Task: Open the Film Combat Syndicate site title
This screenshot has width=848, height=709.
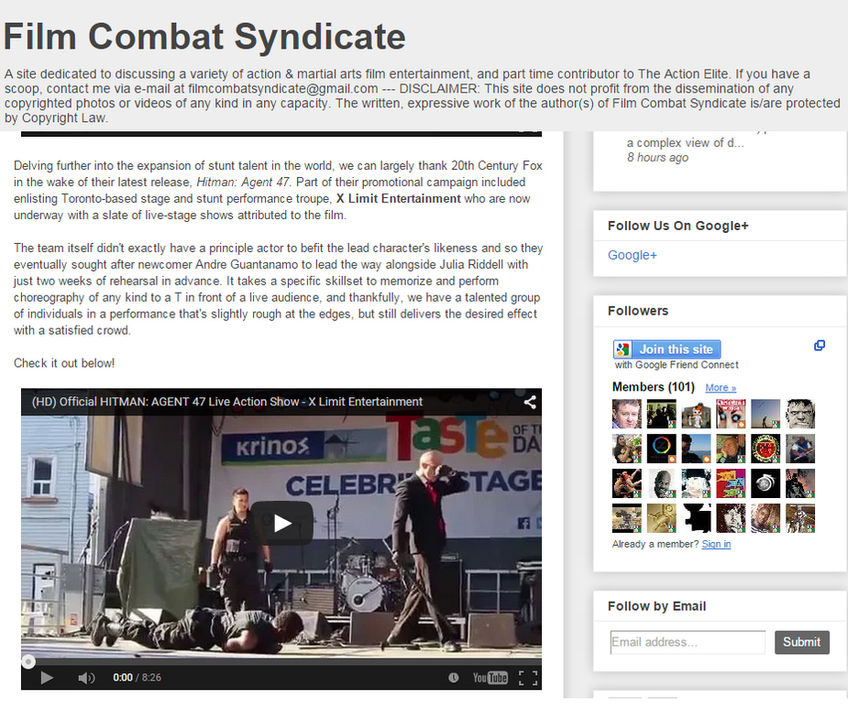Action: 204,37
